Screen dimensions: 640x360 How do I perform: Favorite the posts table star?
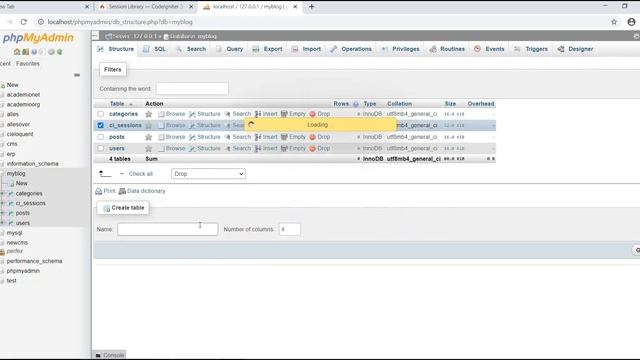pyautogui.click(x=149, y=137)
